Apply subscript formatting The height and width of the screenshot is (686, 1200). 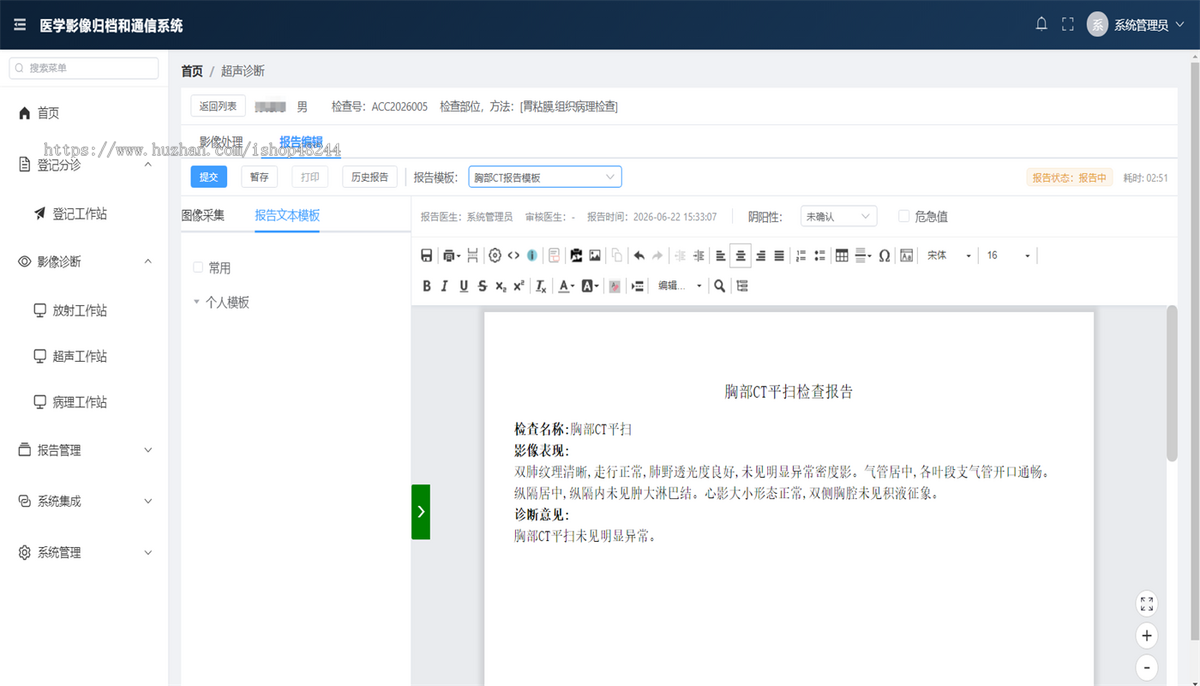500,286
